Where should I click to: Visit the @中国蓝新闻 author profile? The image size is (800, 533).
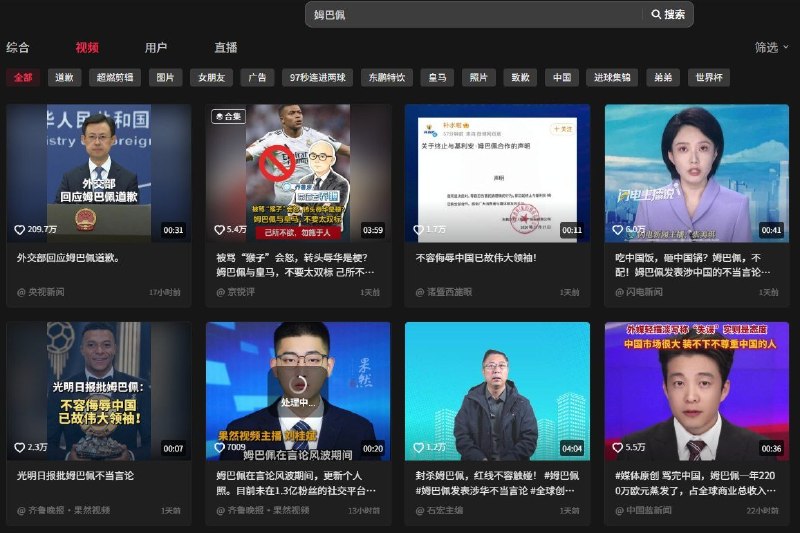[643, 511]
